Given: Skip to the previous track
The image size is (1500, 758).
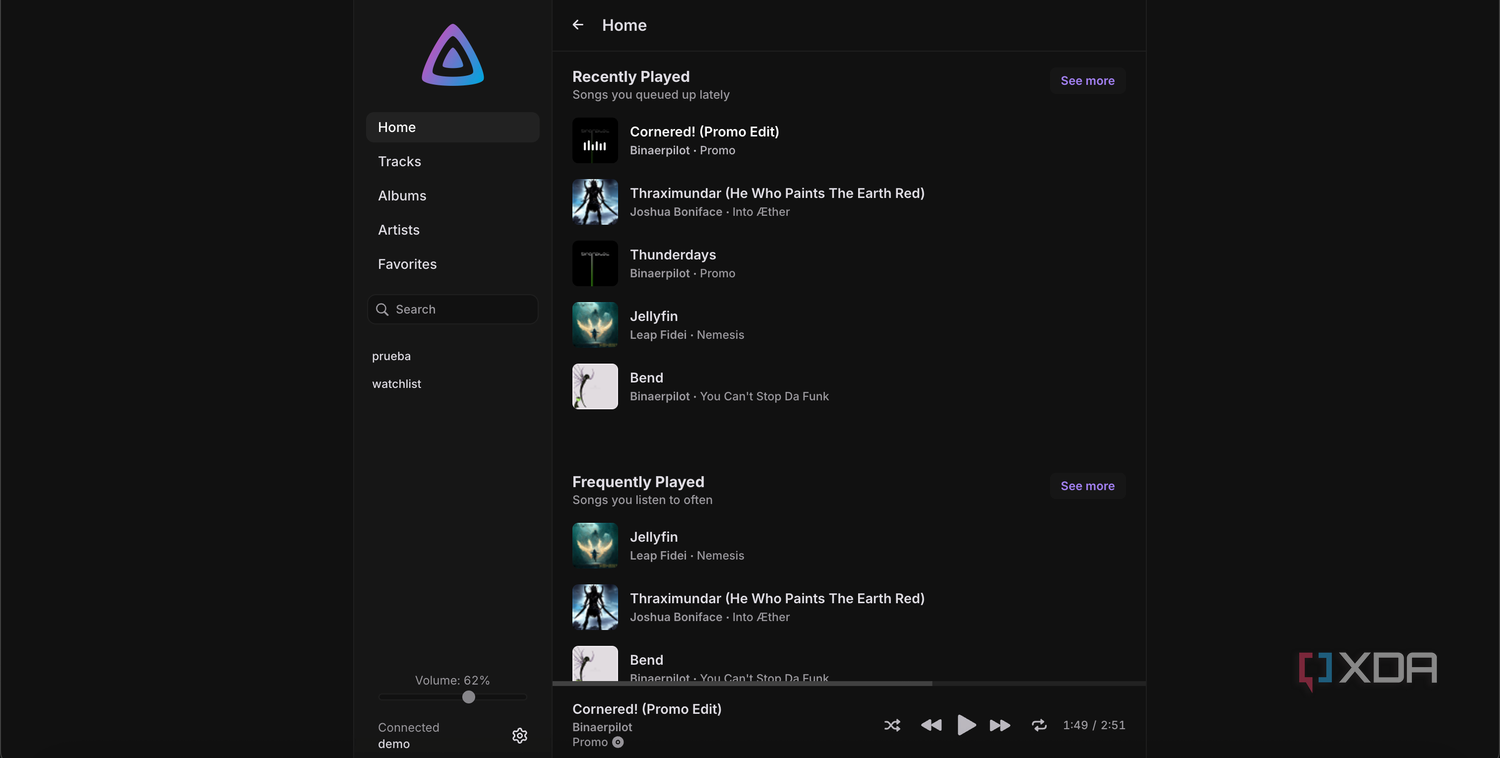Looking at the screenshot, I should tap(931, 725).
